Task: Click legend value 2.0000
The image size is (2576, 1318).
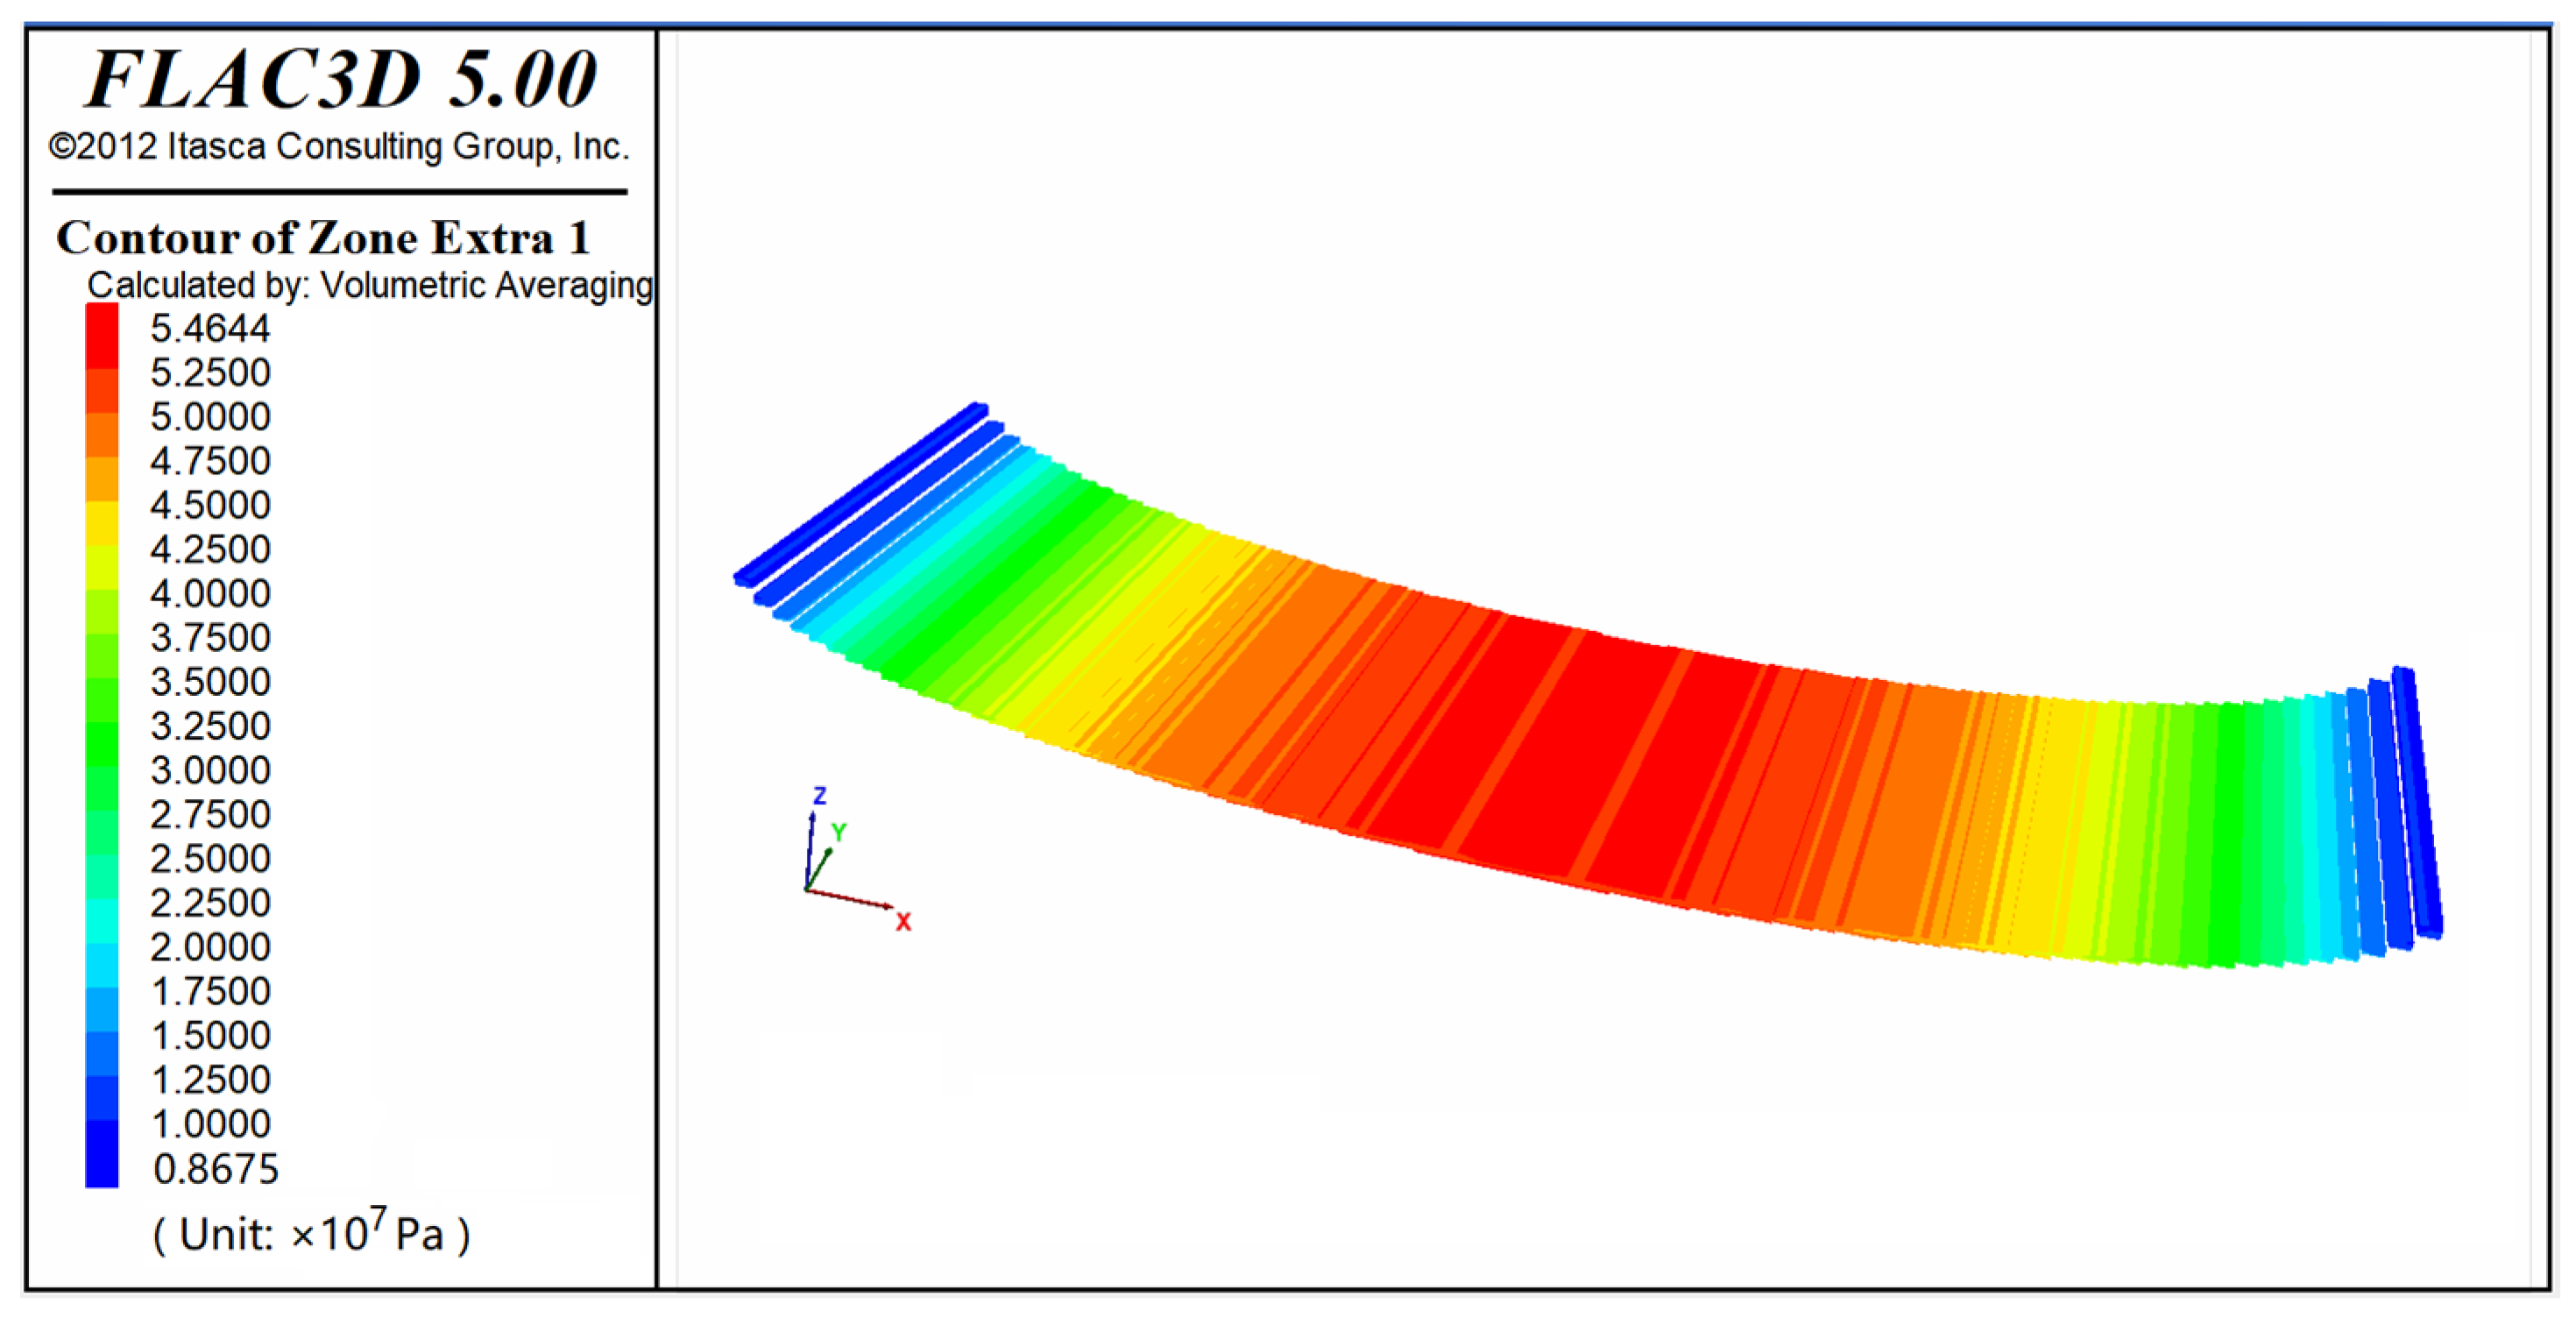Action: click(x=210, y=946)
